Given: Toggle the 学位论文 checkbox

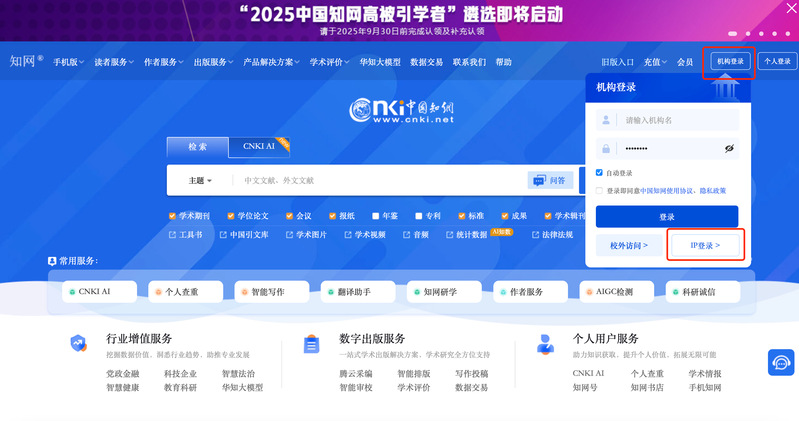Looking at the screenshot, I should (230, 216).
